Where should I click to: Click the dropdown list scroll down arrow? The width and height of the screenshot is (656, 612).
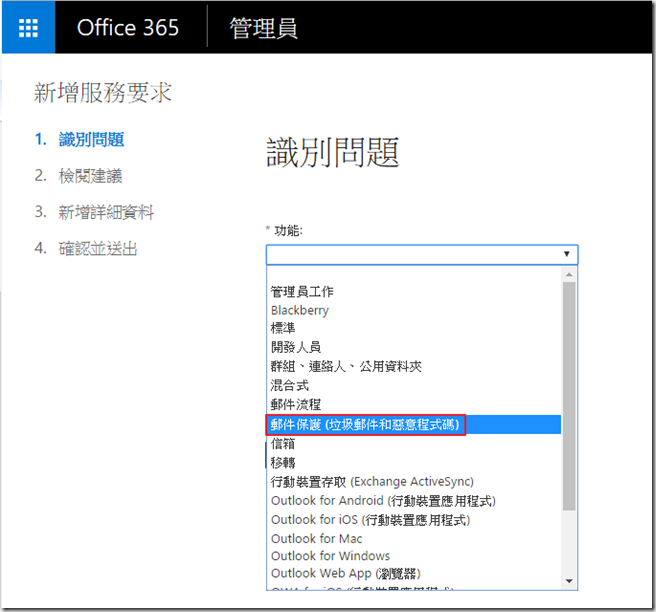pyautogui.click(x=569, y=581)
